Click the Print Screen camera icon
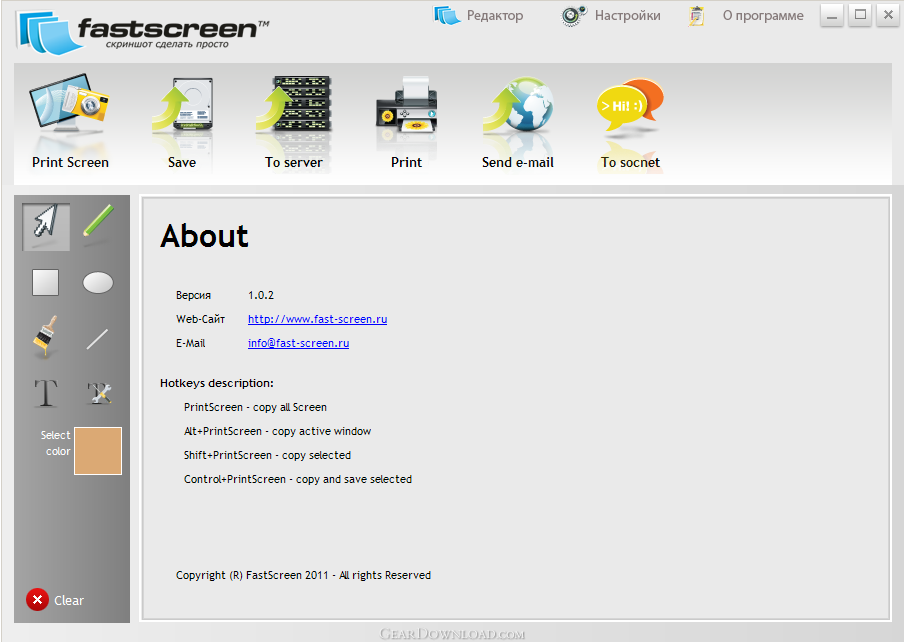The width and height of the screenshot is (904, 642). click(70, 104)
